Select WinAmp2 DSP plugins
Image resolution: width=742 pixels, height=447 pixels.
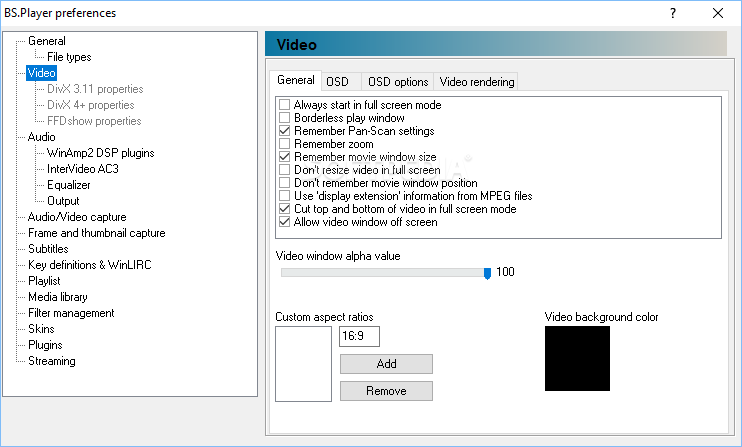(100, 153)
